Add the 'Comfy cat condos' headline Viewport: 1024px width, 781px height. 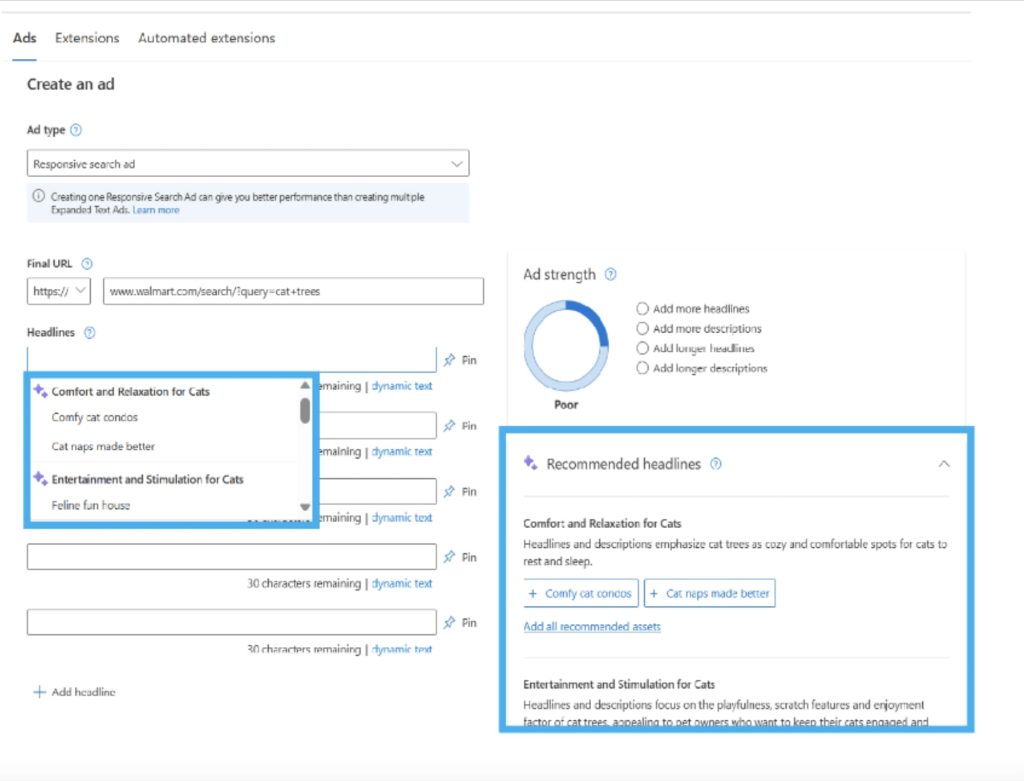tap(580, 592)
